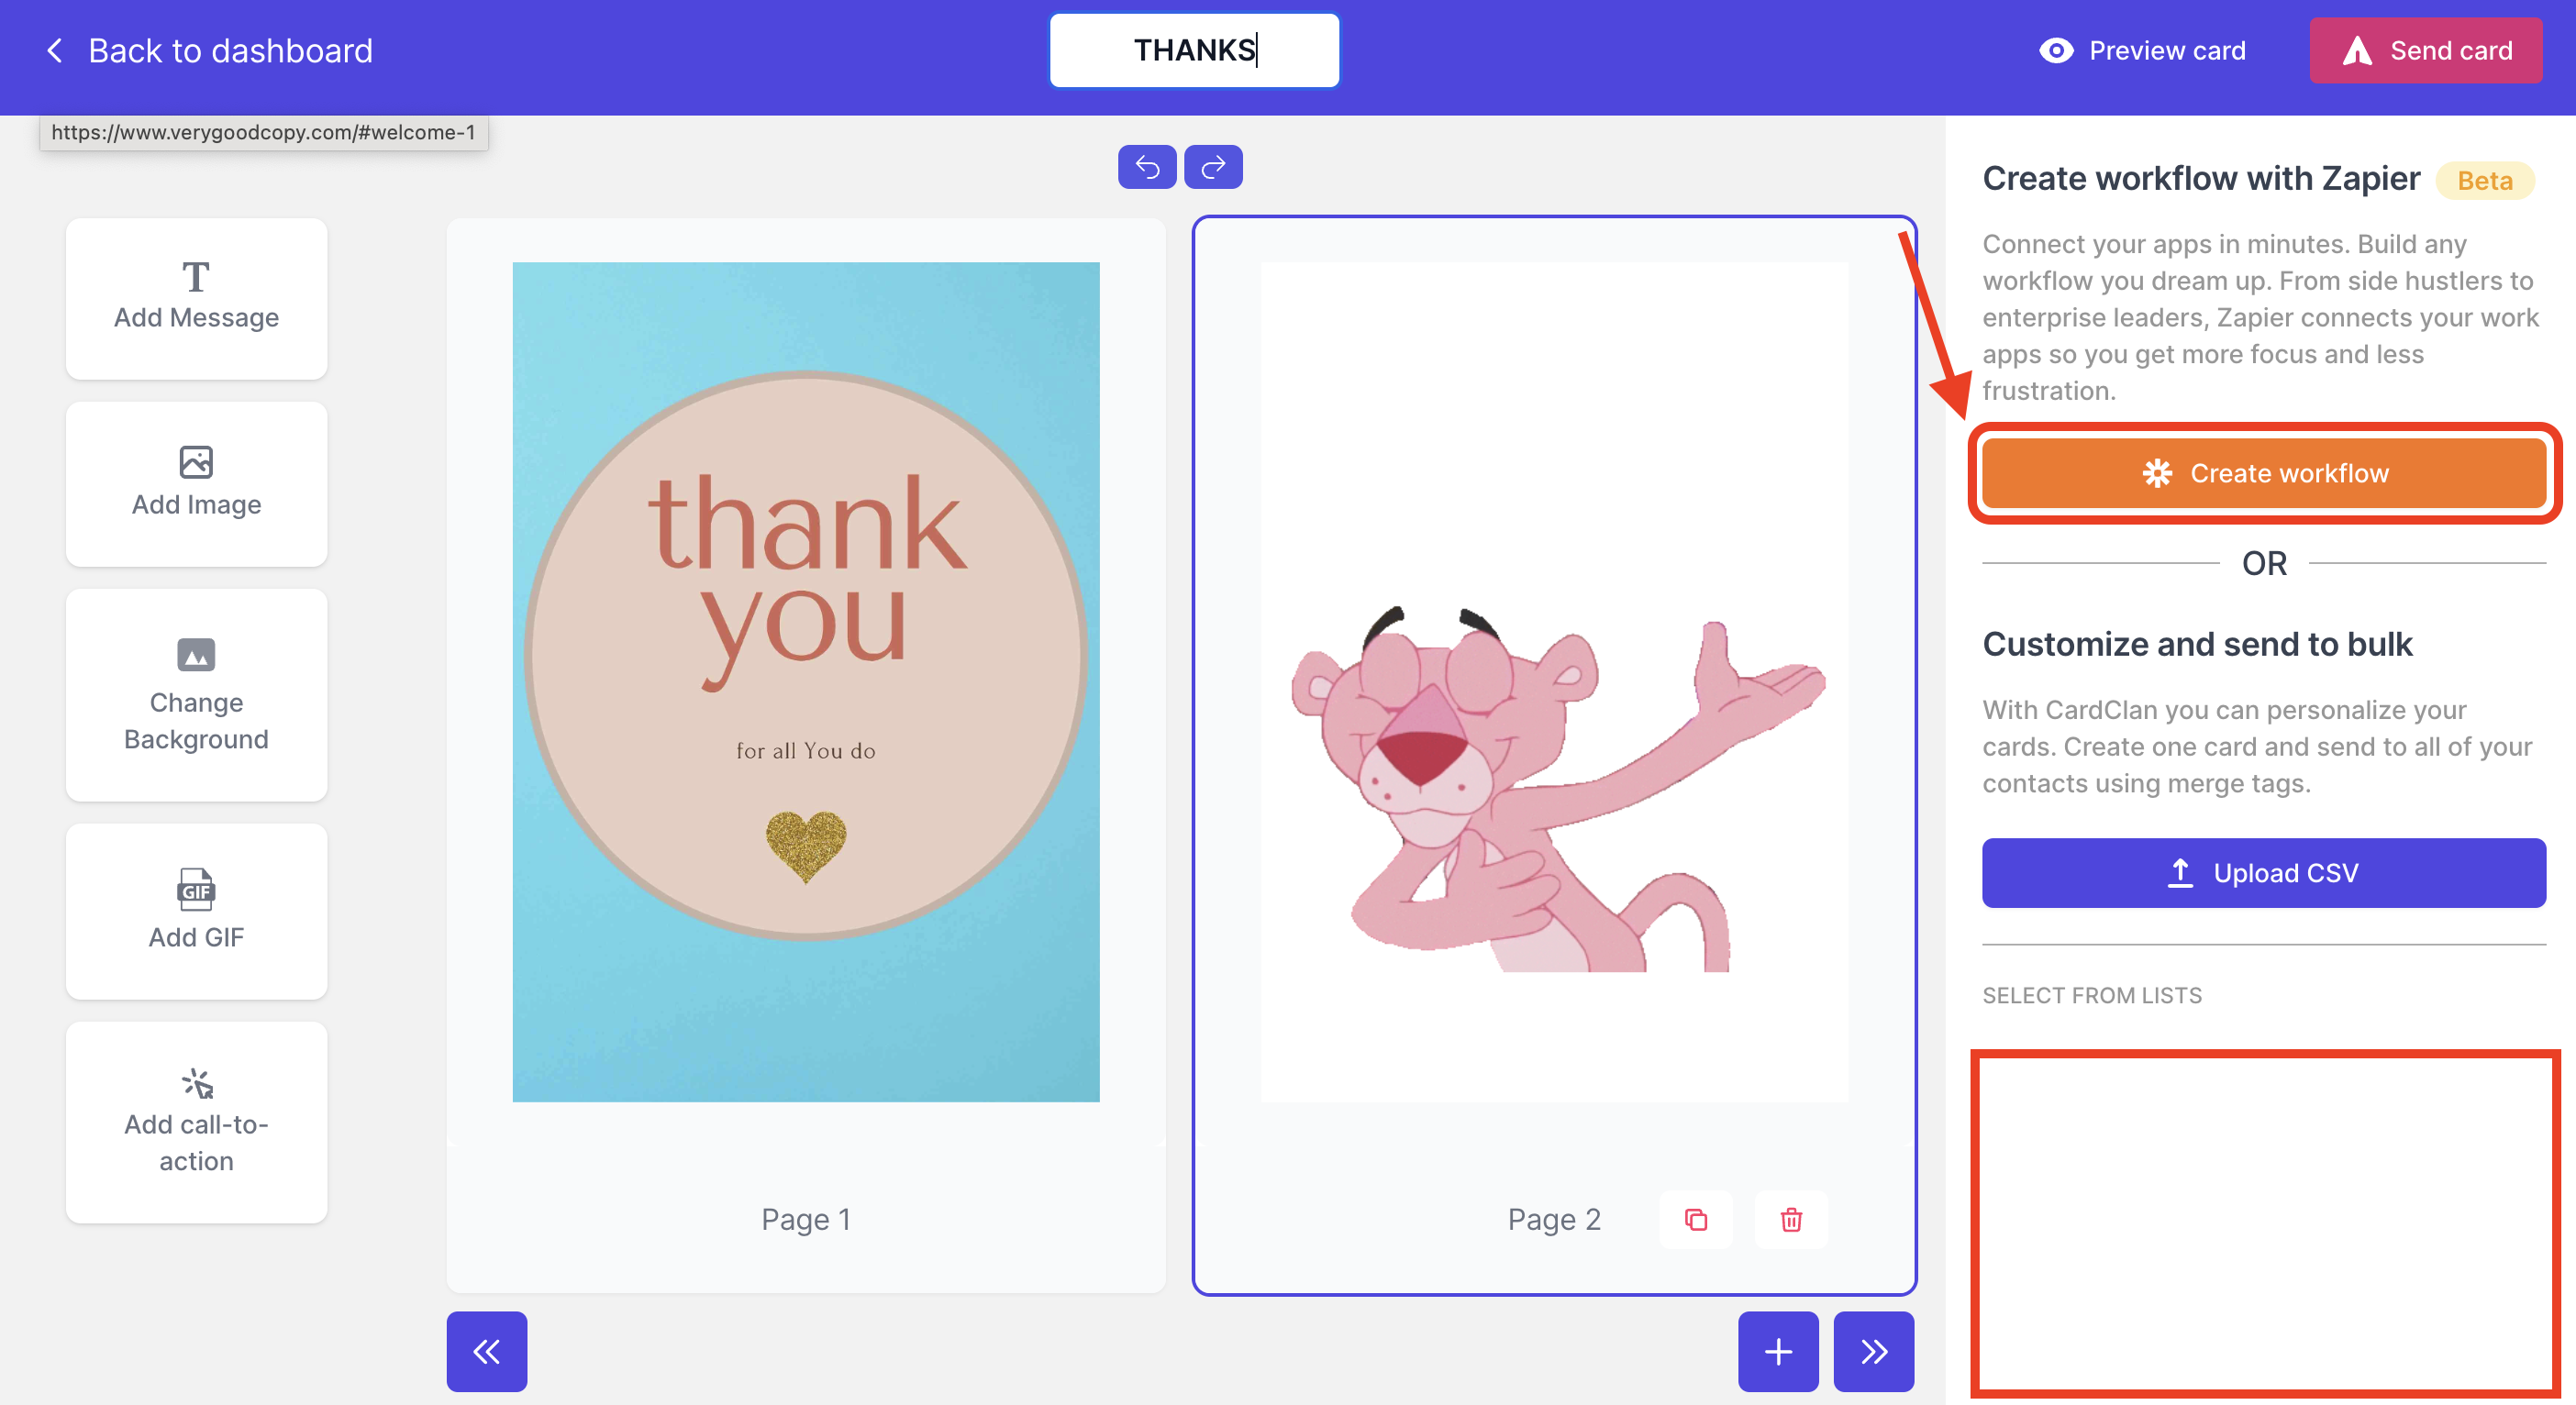Go Back to dashboard

pos(209,50)
